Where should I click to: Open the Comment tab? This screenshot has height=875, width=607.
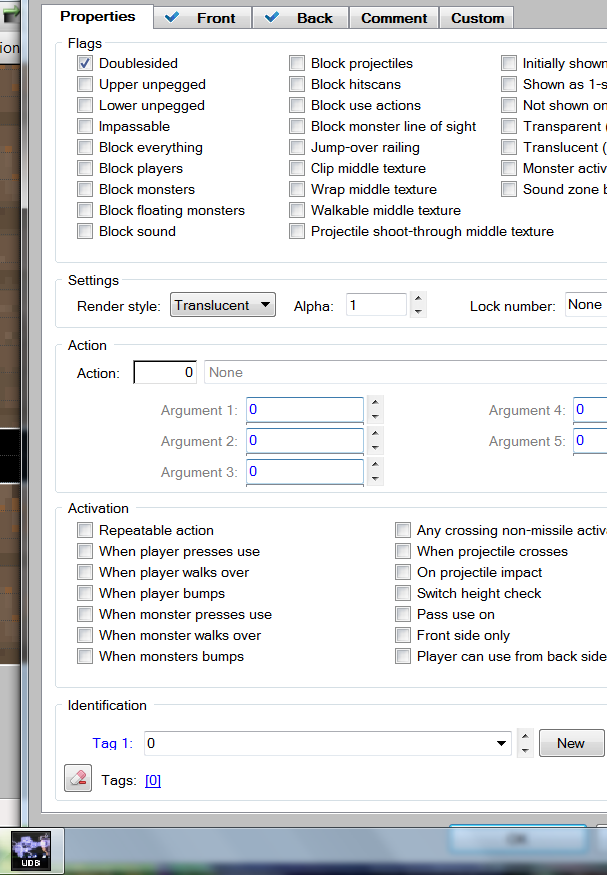(x=394, y=18)
